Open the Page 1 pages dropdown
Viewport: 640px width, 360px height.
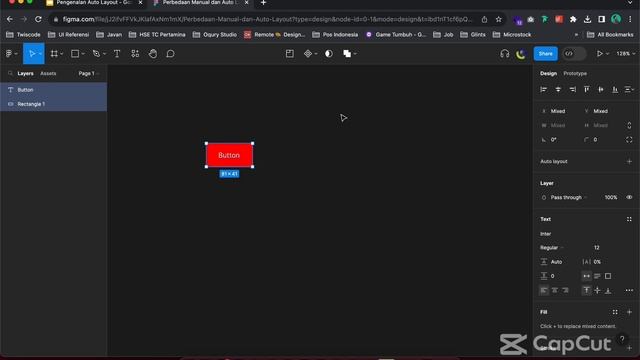coord(89,73)
